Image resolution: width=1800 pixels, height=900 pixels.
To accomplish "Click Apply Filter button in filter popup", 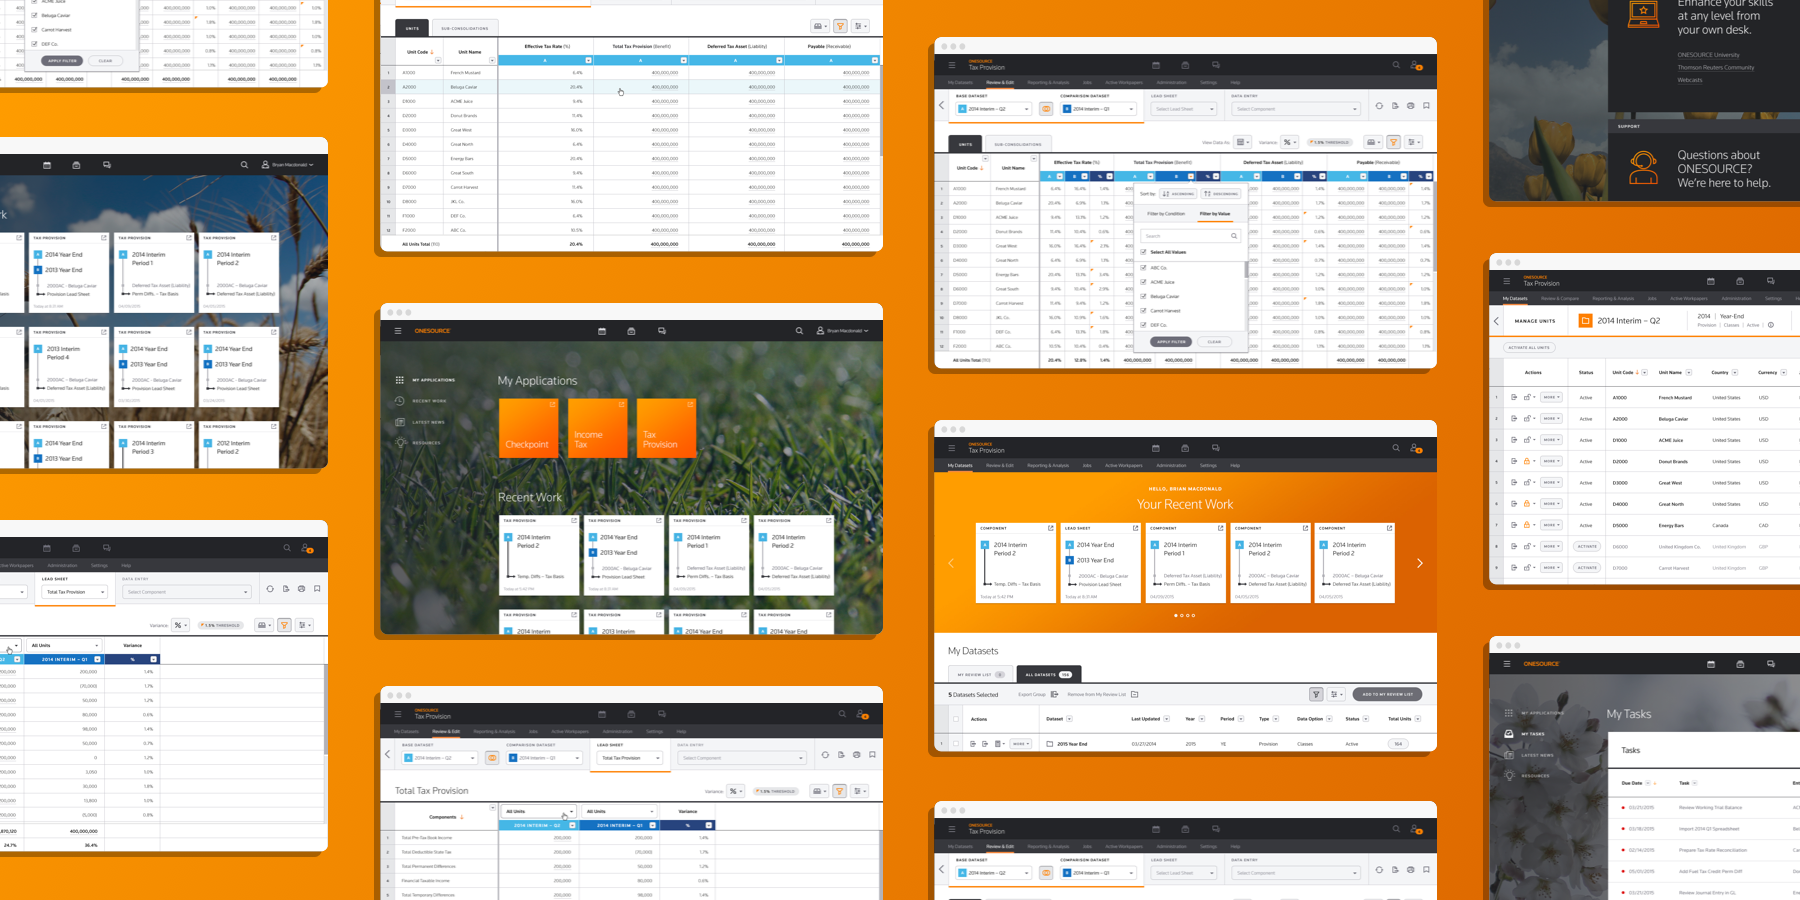I will (x=1171, y=341).
